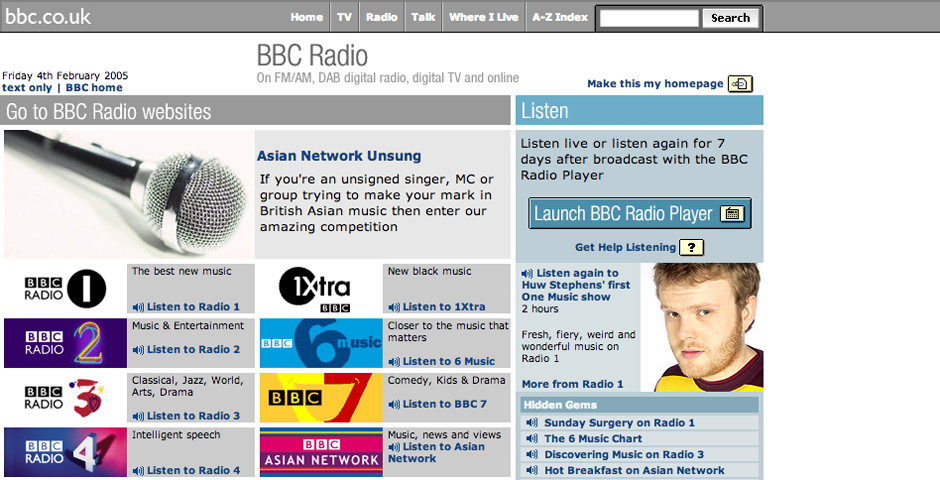Click the 'BBC Radio' page title
This screenshot has width=940, height=480.
(x=312, y=56)
